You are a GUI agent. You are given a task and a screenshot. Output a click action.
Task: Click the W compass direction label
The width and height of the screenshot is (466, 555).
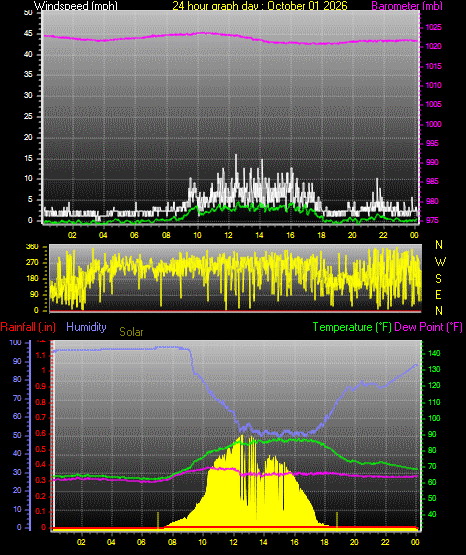(x=440, y=262)
